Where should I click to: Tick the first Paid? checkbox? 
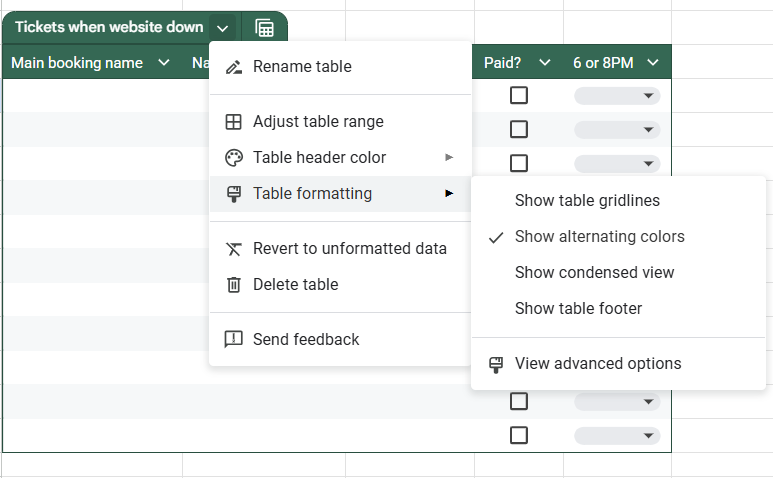pyautogui.click(x=519, y=96)
